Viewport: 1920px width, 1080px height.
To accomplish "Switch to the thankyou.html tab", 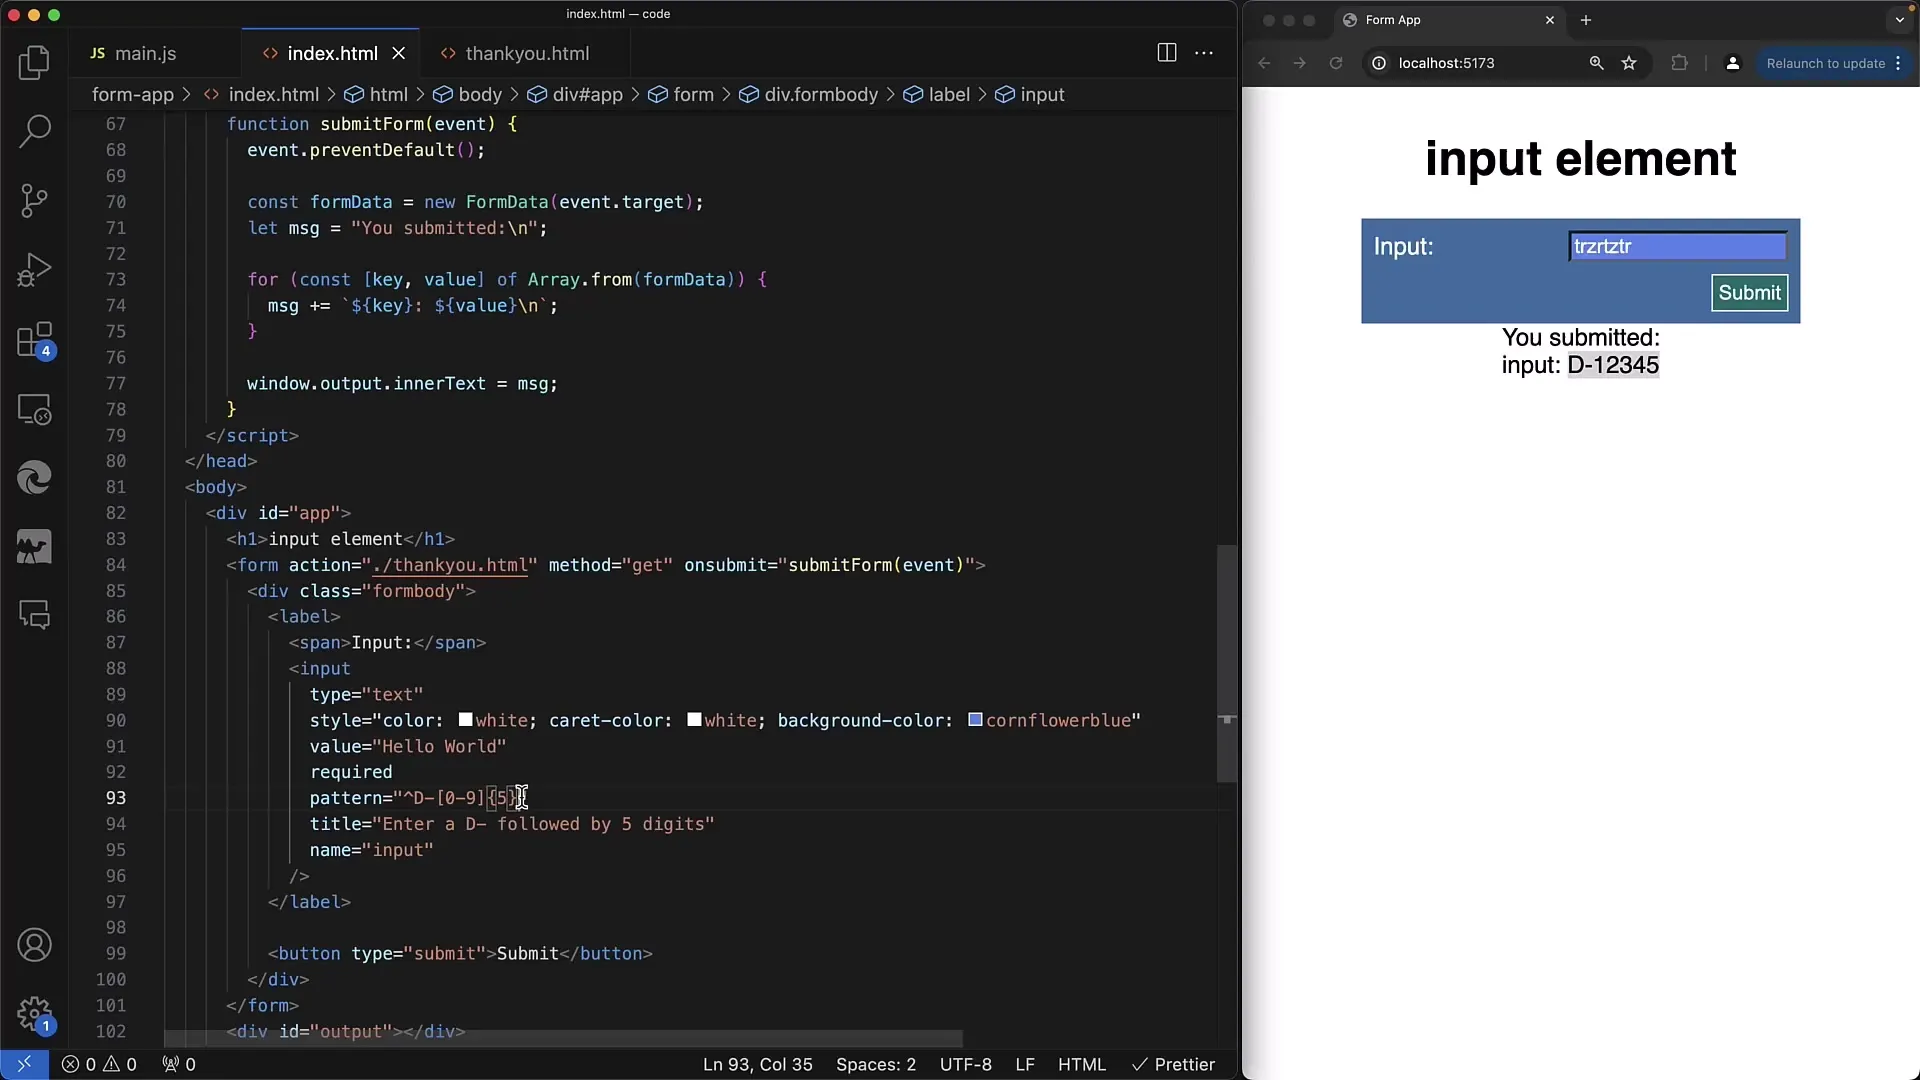I will (x=527, y=53).
